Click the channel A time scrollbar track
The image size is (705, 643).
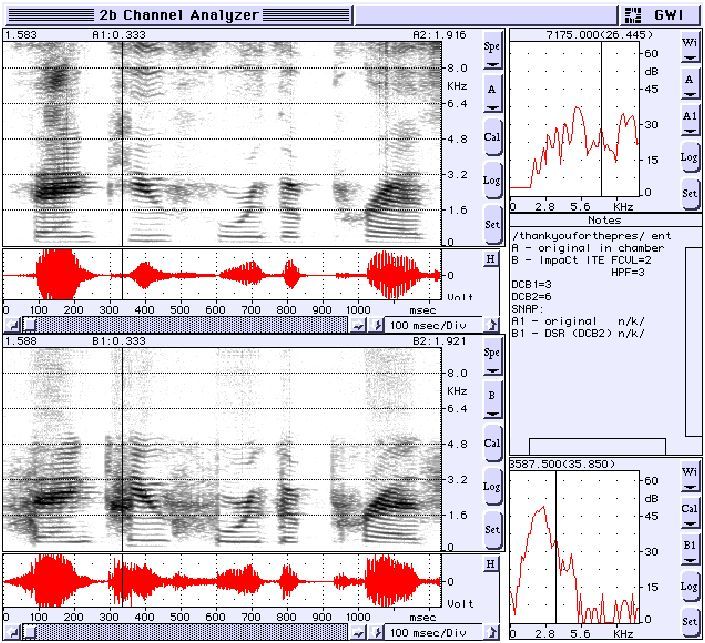point(184,325)
